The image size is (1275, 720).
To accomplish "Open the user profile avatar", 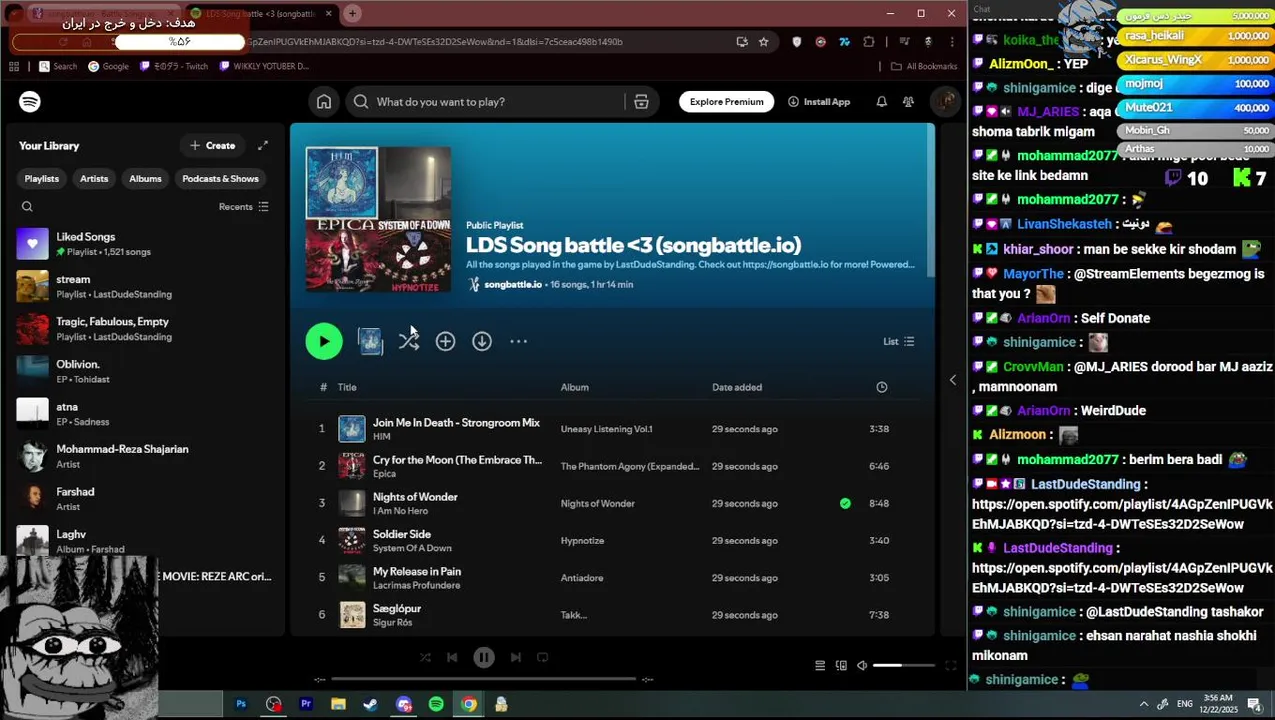I will click(944, 101).
